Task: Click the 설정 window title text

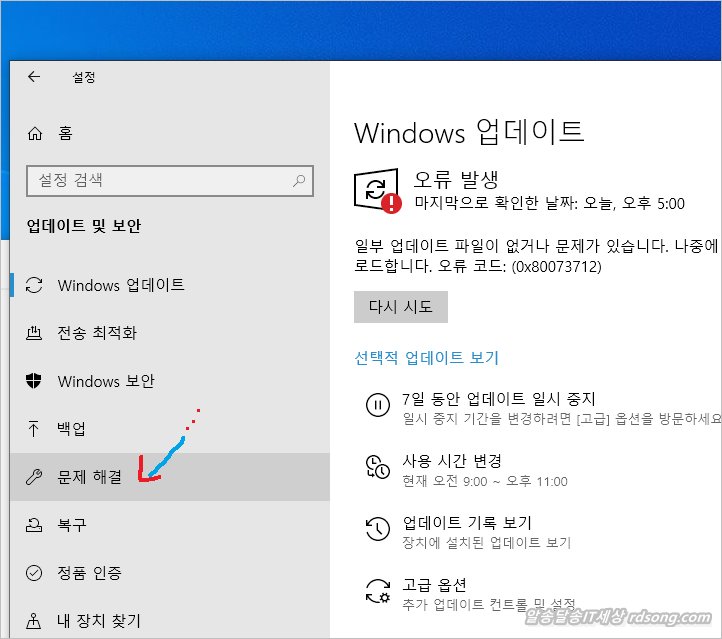Action: pyautogui.click(x=84, y=77)
